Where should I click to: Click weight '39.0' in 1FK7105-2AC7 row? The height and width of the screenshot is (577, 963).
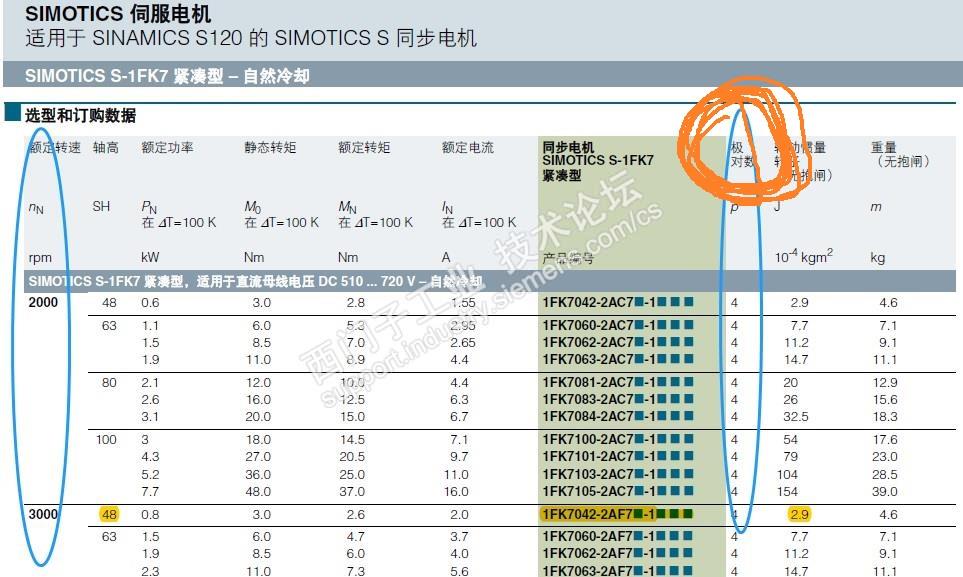click(884, 492)
